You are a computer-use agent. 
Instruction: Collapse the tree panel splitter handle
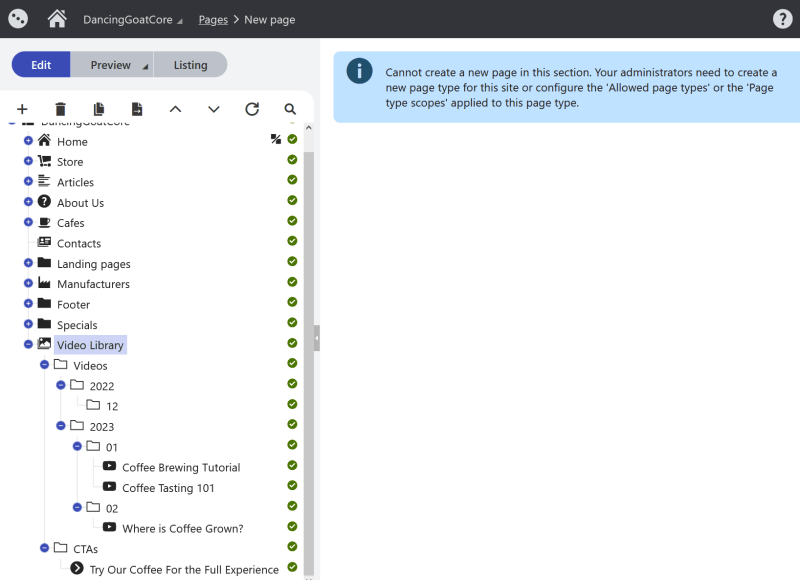(x=317, y=338)
